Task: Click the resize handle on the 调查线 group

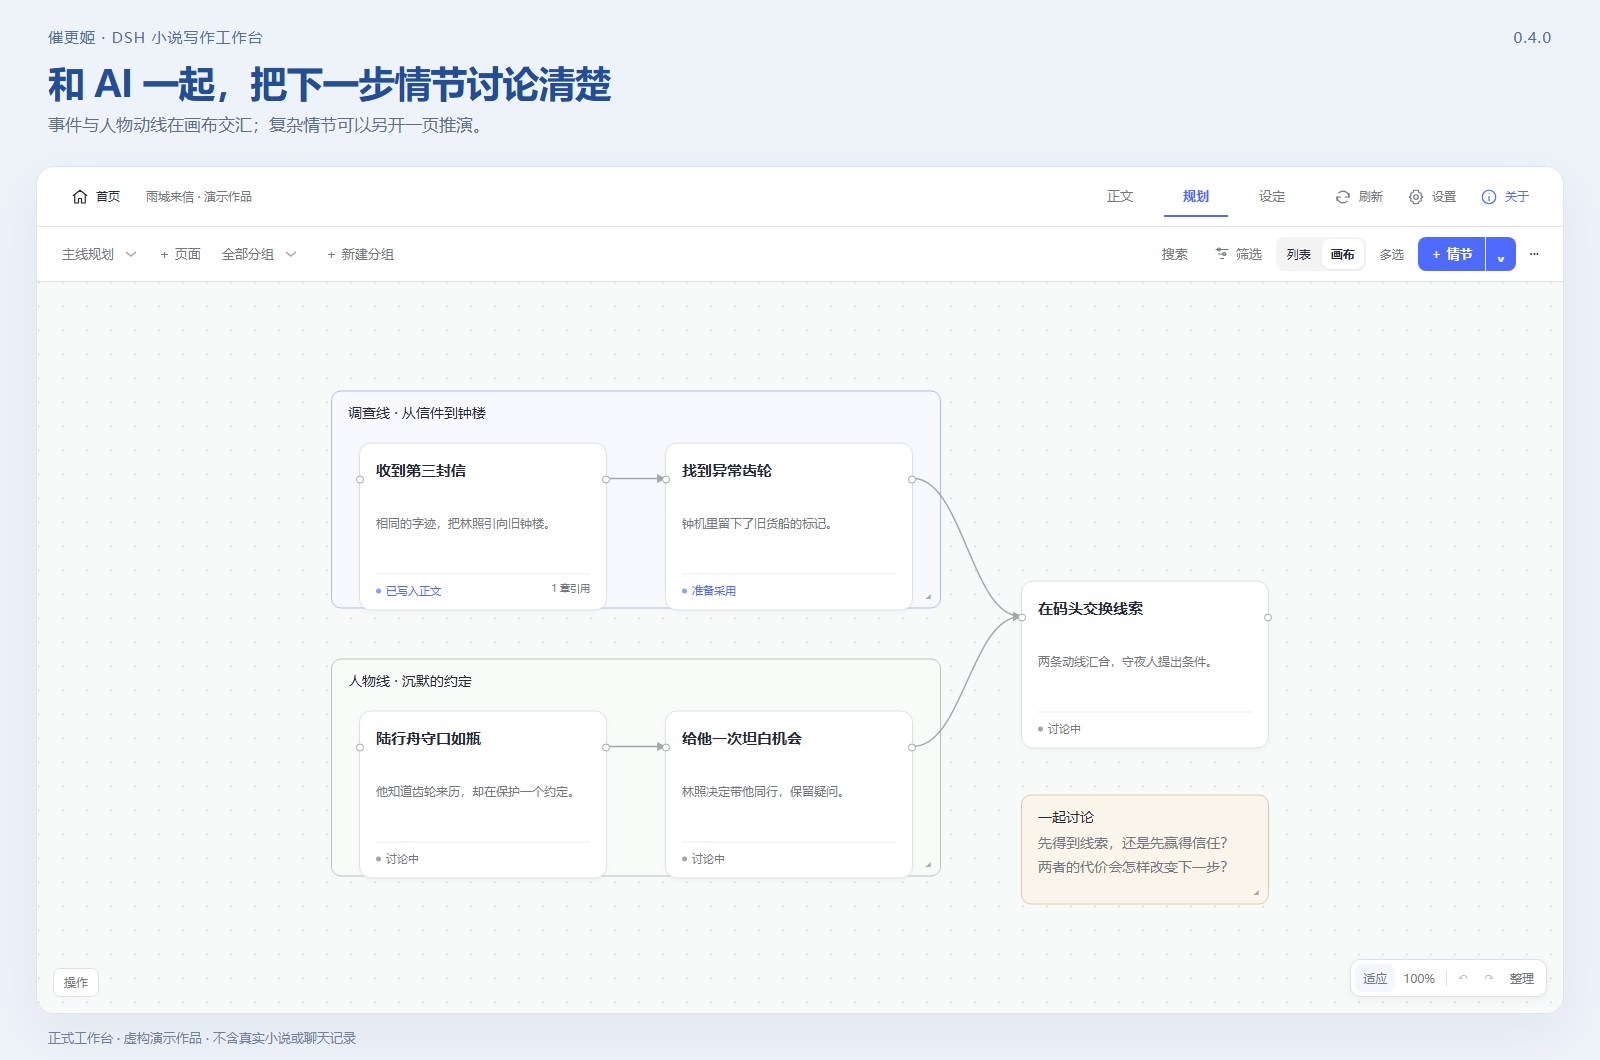Action: [928, 596]
